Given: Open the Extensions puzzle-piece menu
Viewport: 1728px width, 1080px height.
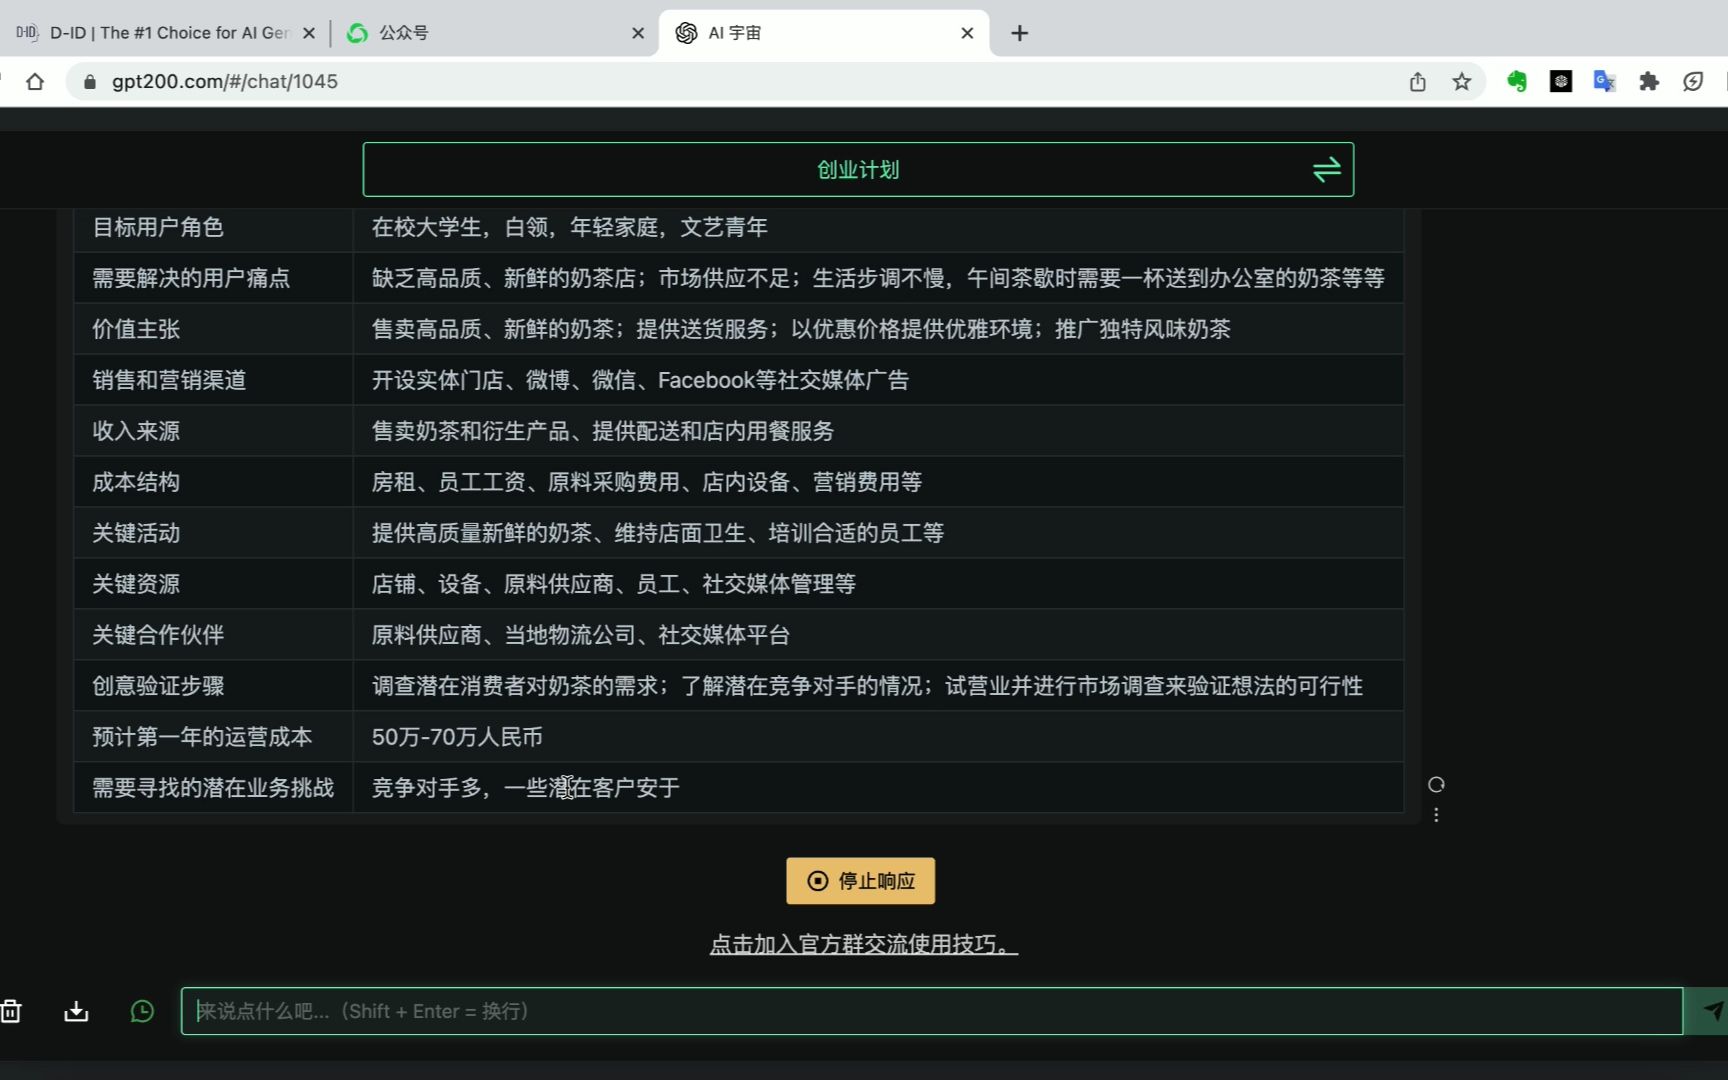Looking at the screenshot, I should pos(1649,82).
